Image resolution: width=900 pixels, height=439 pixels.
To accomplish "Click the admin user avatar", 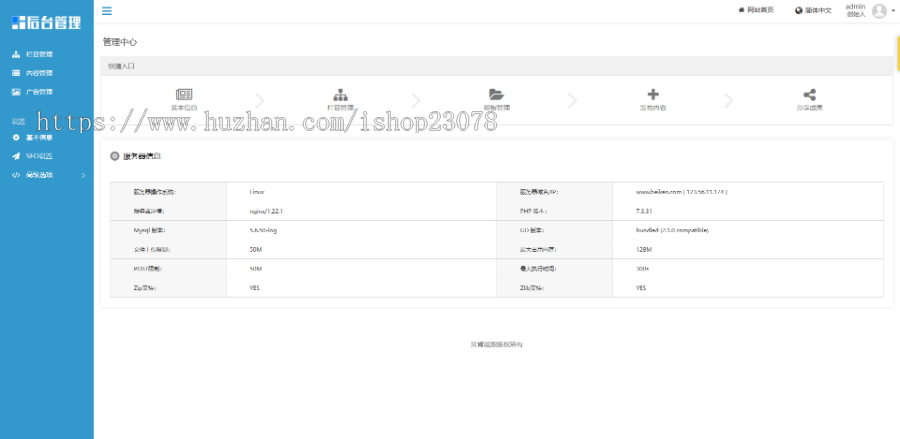I will click(x=879, y=10).
